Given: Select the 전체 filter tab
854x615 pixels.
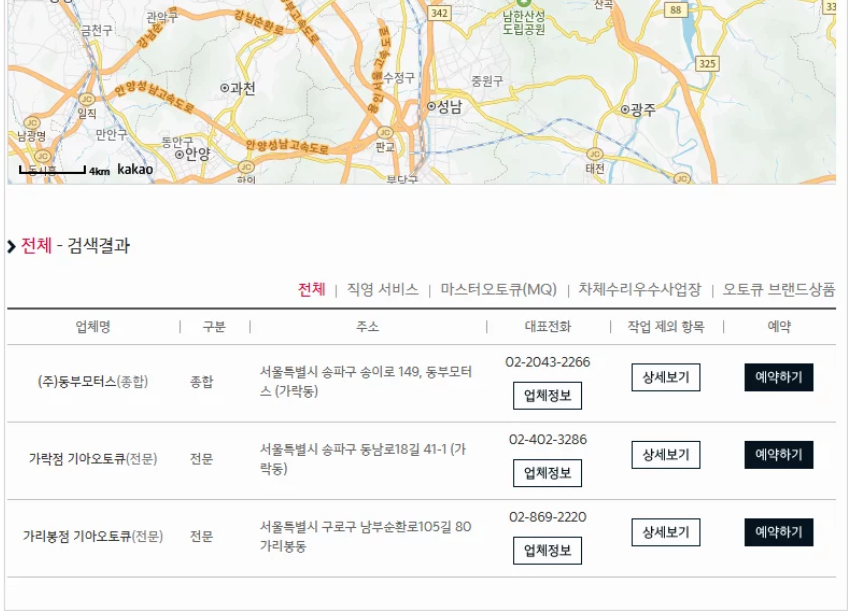Looking at the screenshot, I should click(312, 289).
